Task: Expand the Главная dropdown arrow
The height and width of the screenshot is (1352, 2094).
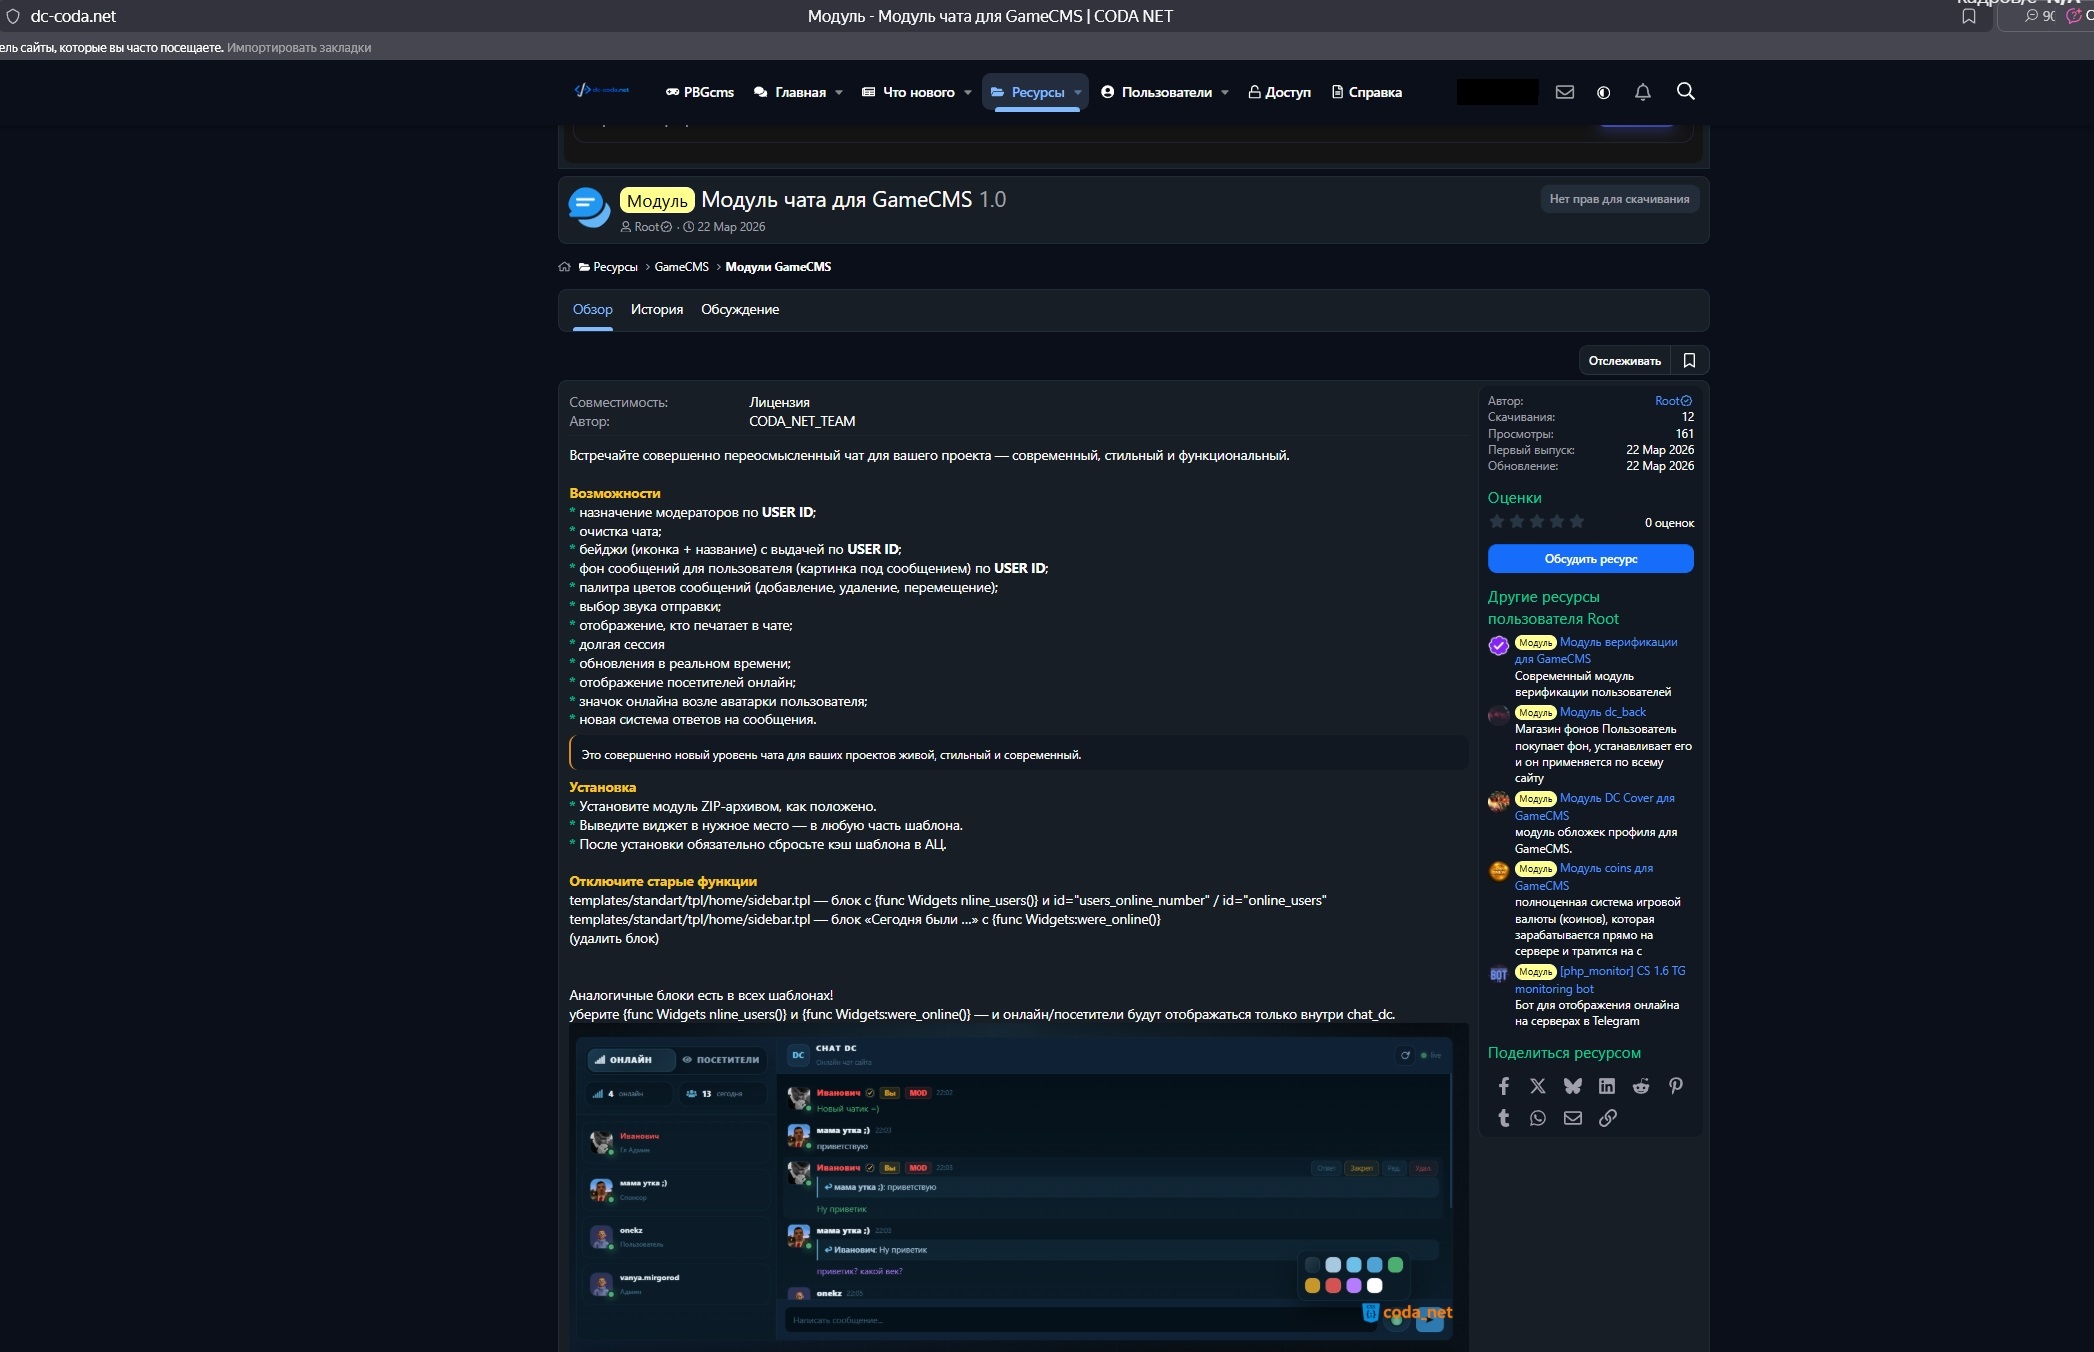Action: click(839, 93)
